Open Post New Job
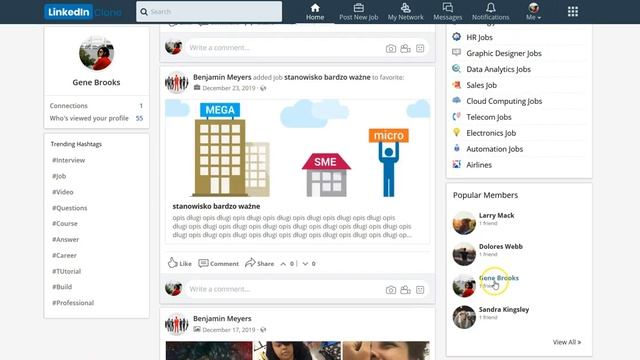This screenshot has height=360, width=640. pyautogui.click(x=359, y=12)
